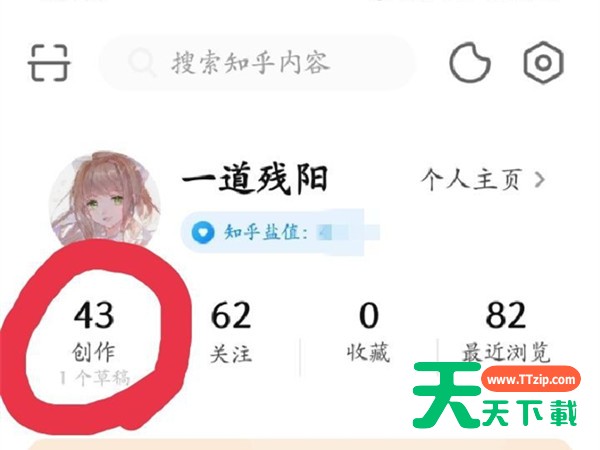The image size is (600, 450).
Task: Click the search magnifier icon
Action: [x=142, y=63]
